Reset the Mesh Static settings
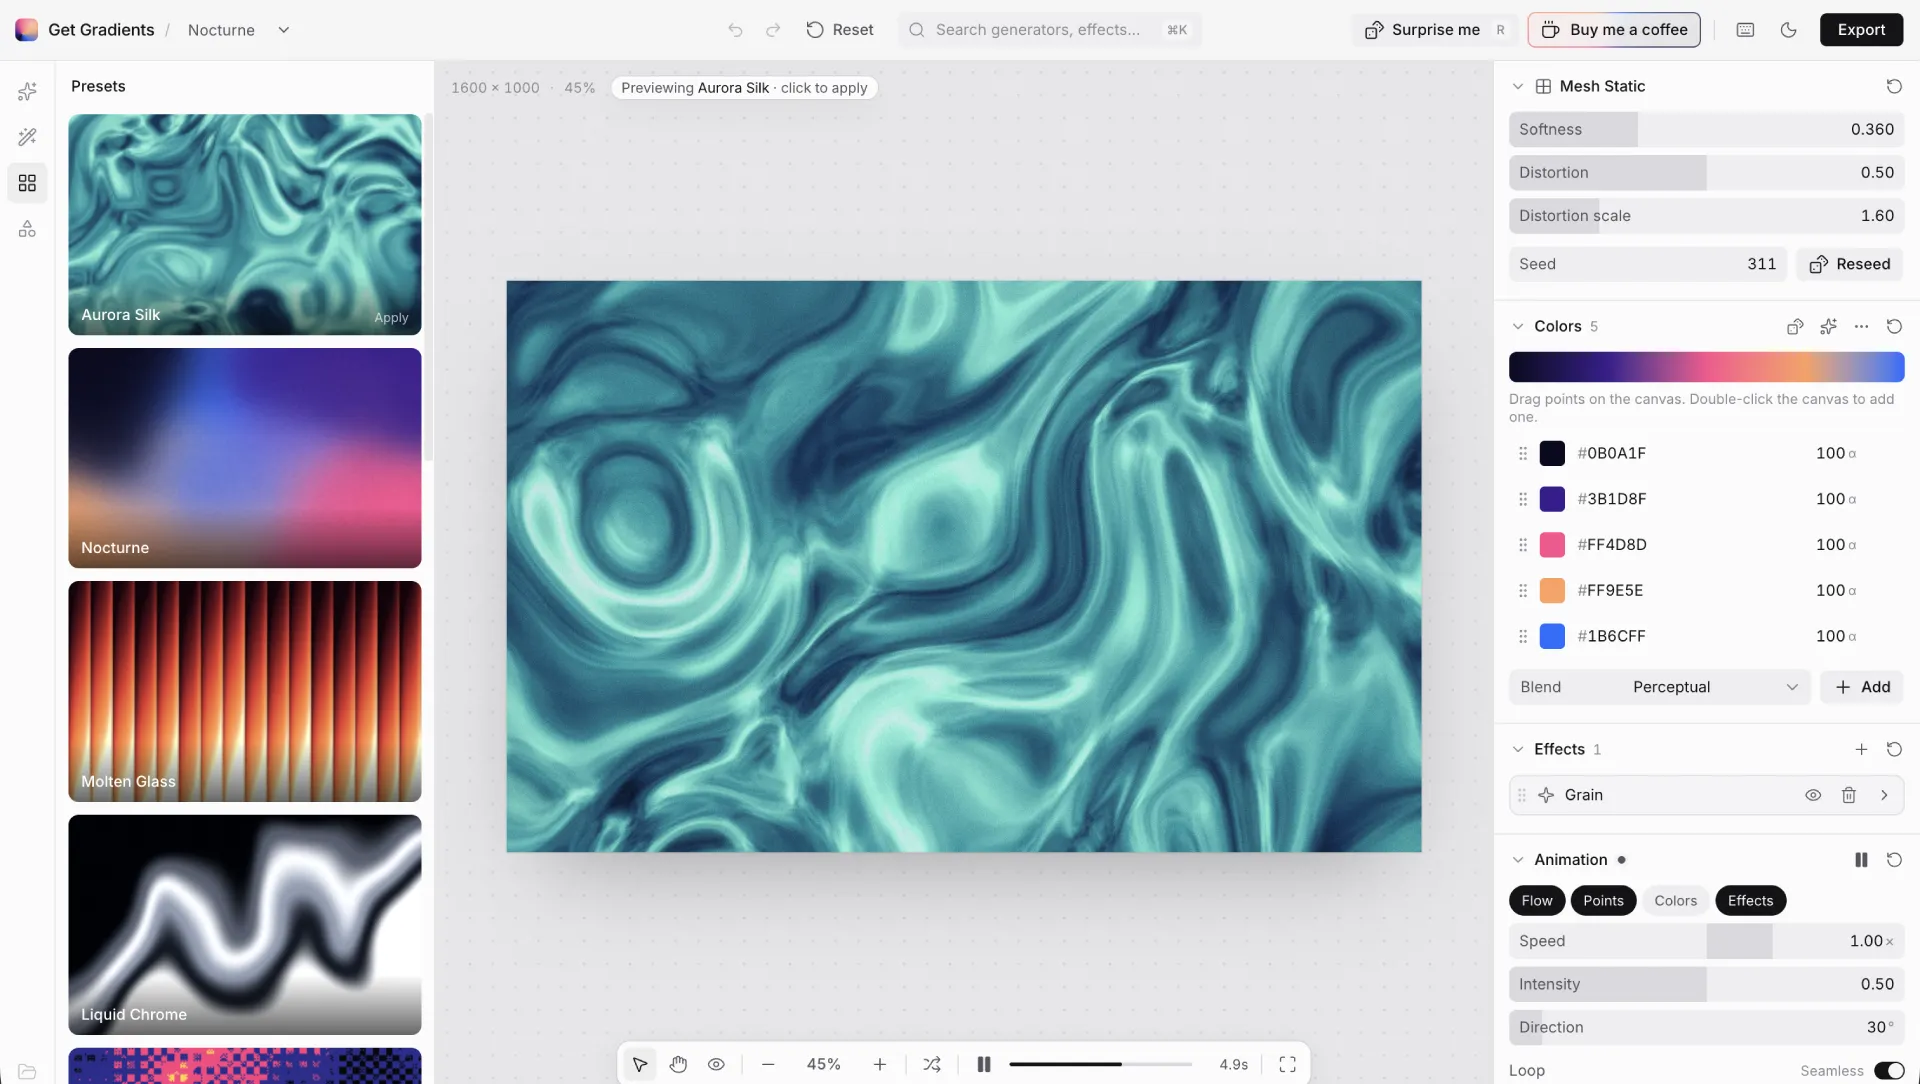 (1894, 86)
